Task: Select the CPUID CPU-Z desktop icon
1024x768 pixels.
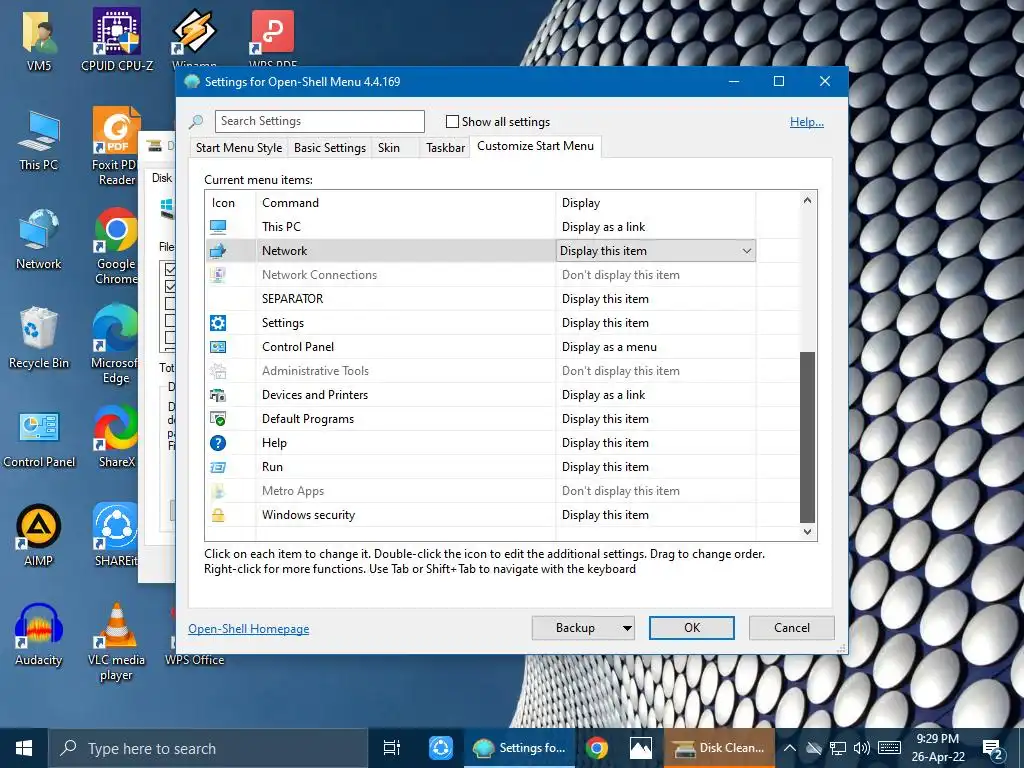Action: pyautogui.click(x=117, y=39)
